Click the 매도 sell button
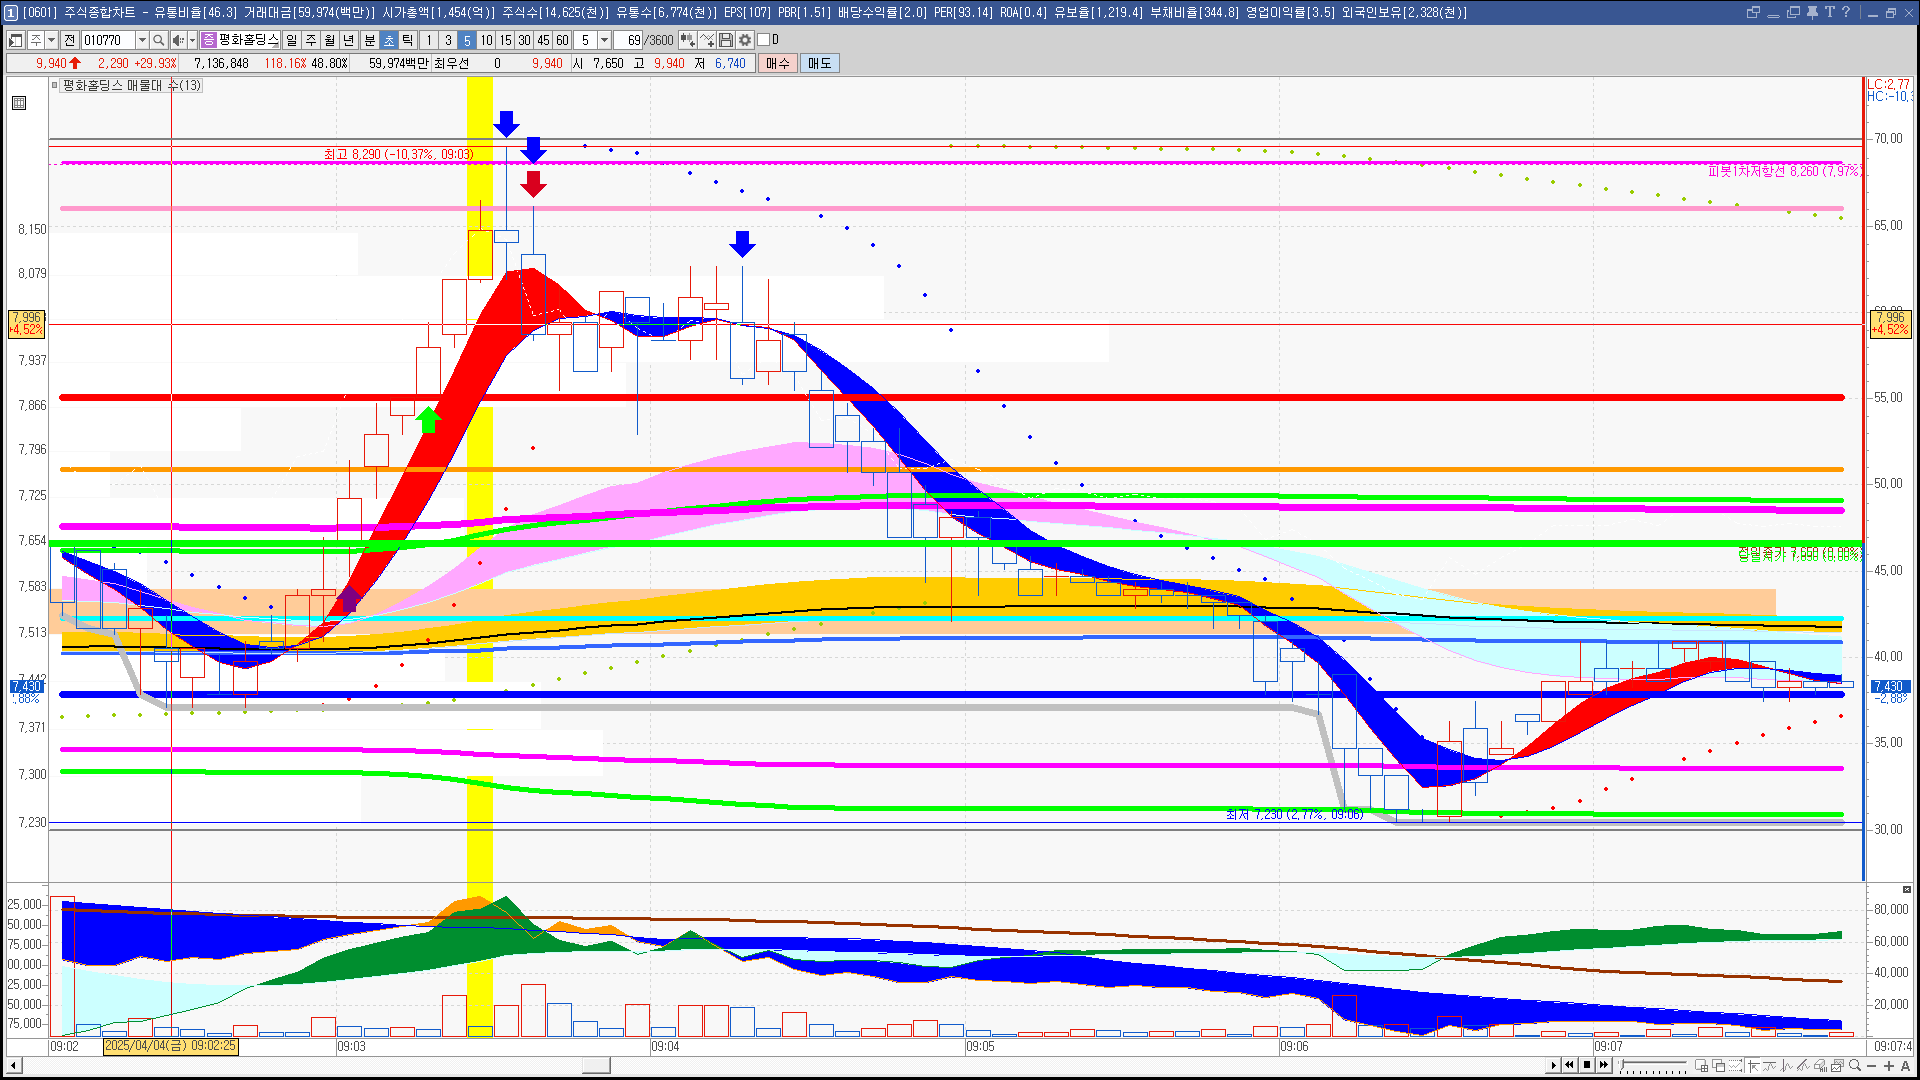This screenshot has height=1080, width=1920. [819, 63]
